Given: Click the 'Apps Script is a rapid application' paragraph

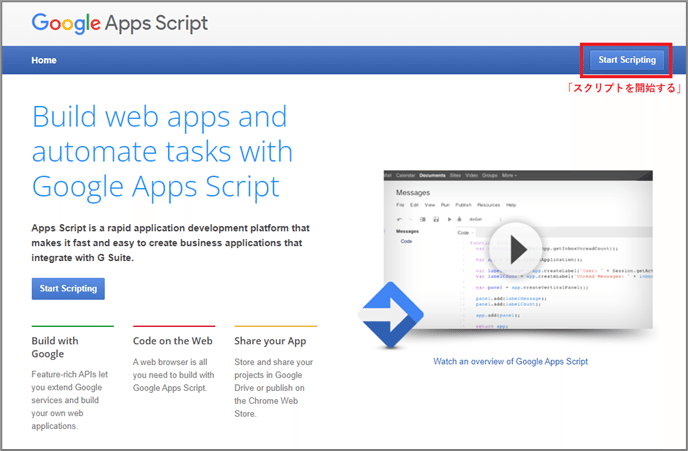Looking at the screenshot, I should tap(170, 243).
